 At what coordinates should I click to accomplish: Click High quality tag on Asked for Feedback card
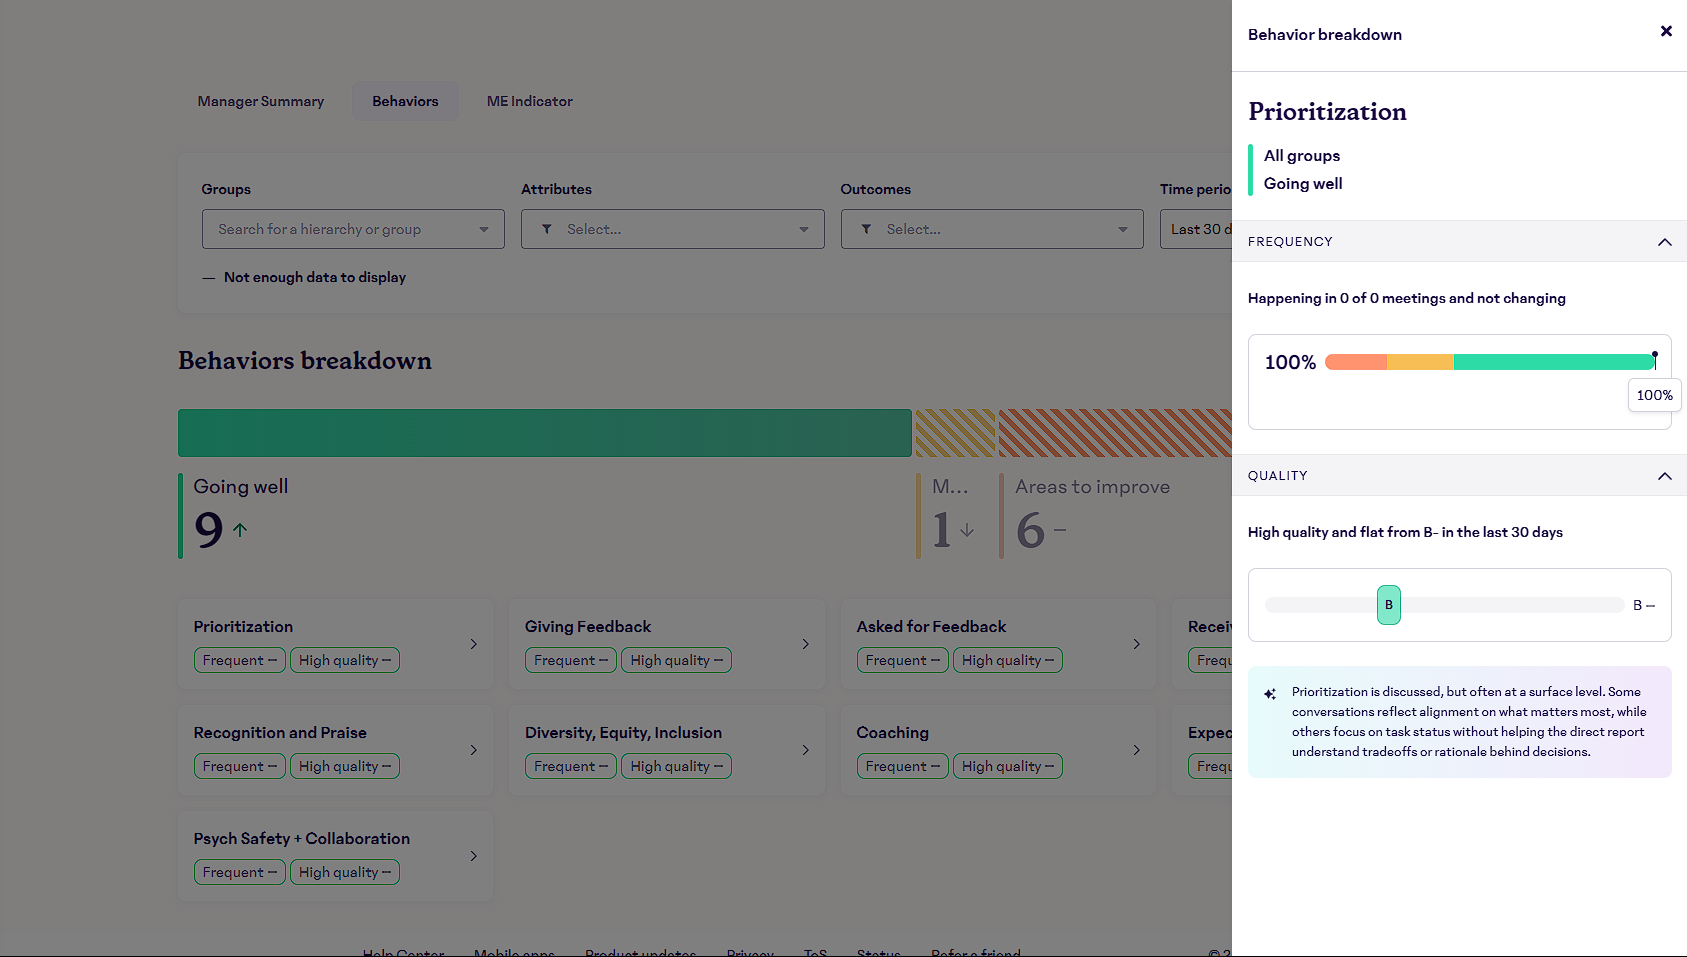tap(1008, 660)
